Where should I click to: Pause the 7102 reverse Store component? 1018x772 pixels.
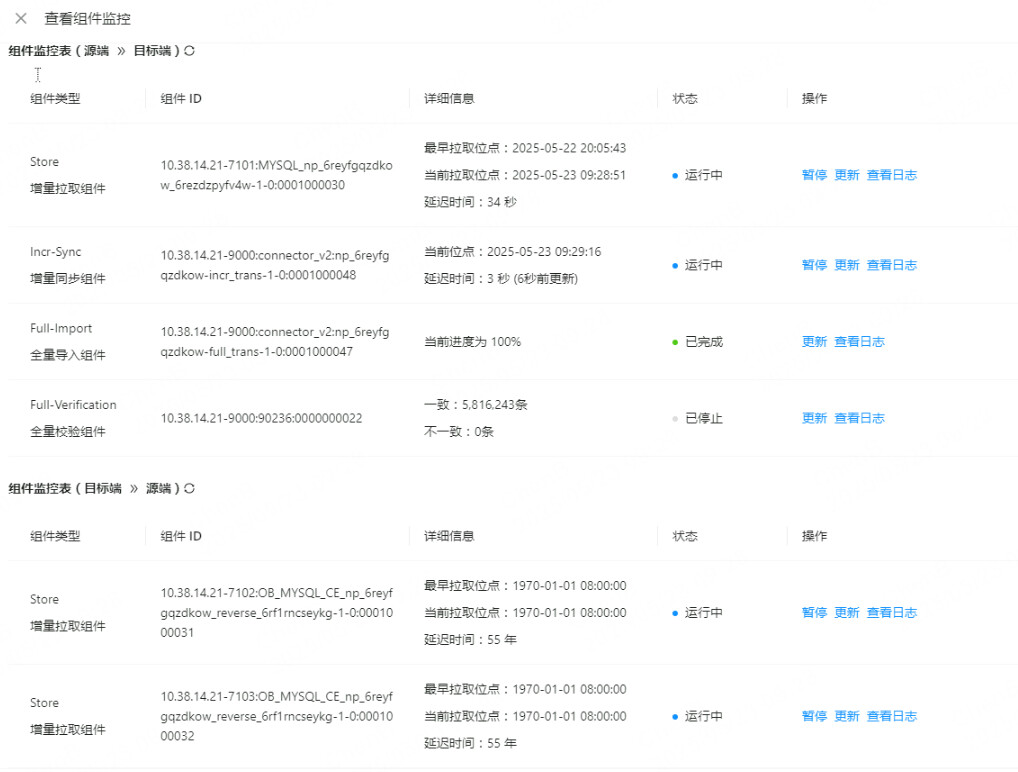(x=814, y=612)
